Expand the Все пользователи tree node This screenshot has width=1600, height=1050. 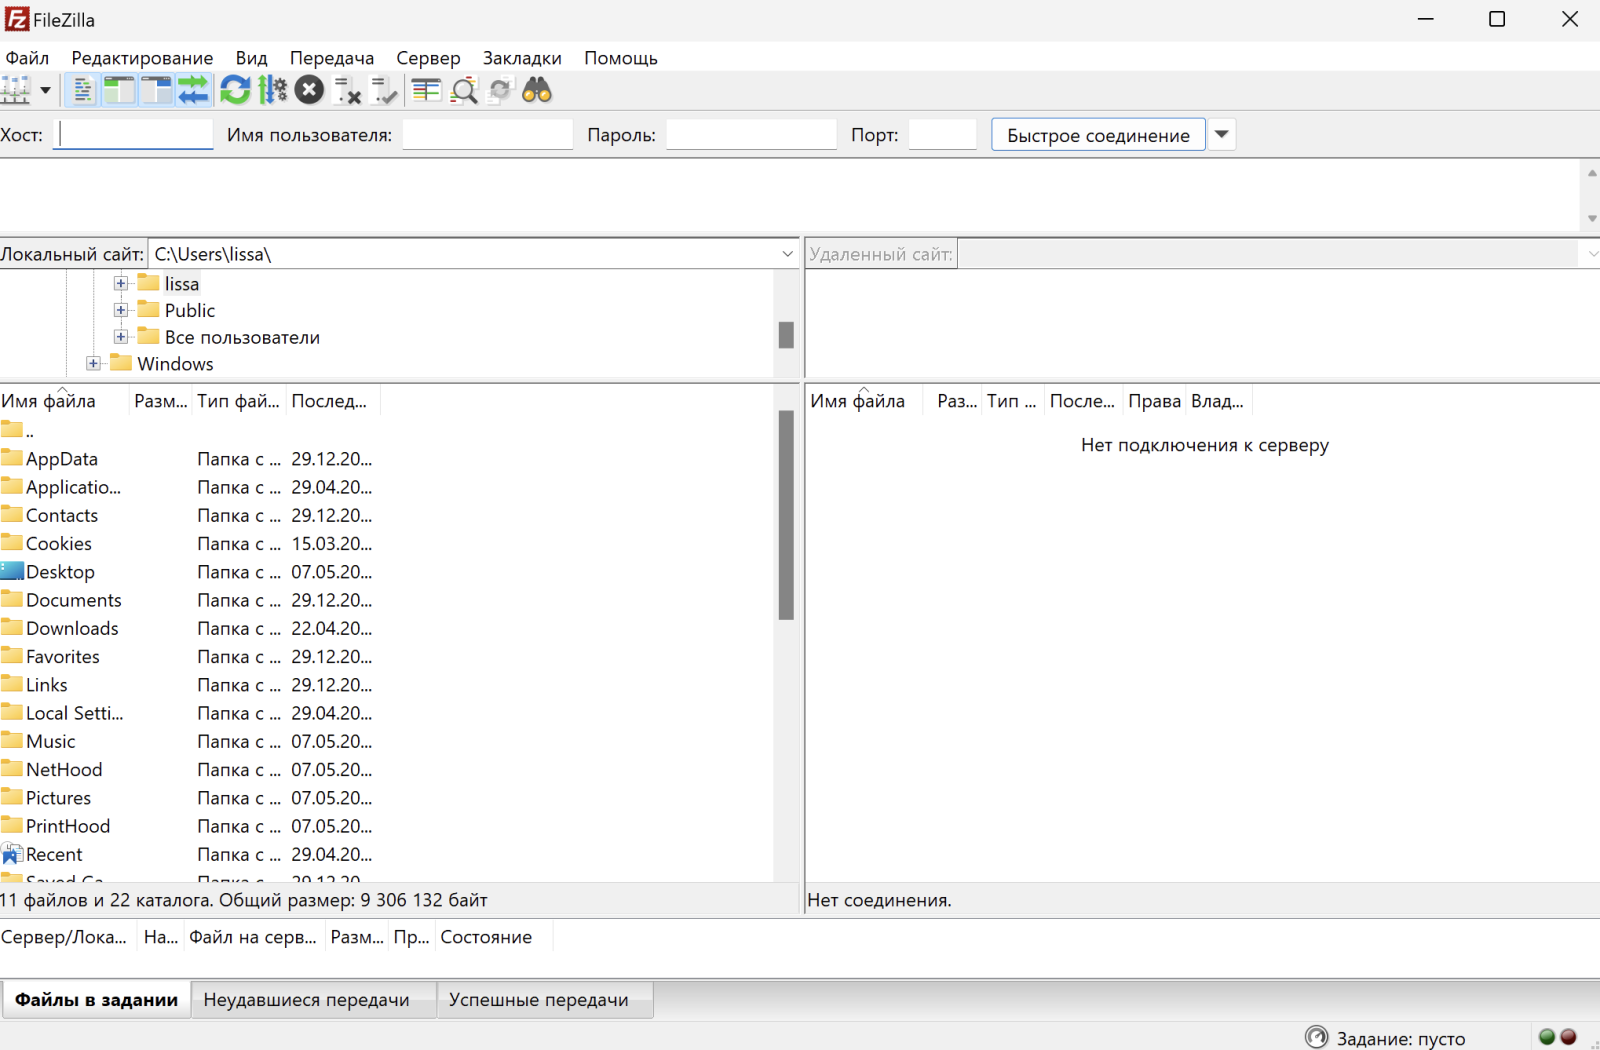(x=121, y=337)
